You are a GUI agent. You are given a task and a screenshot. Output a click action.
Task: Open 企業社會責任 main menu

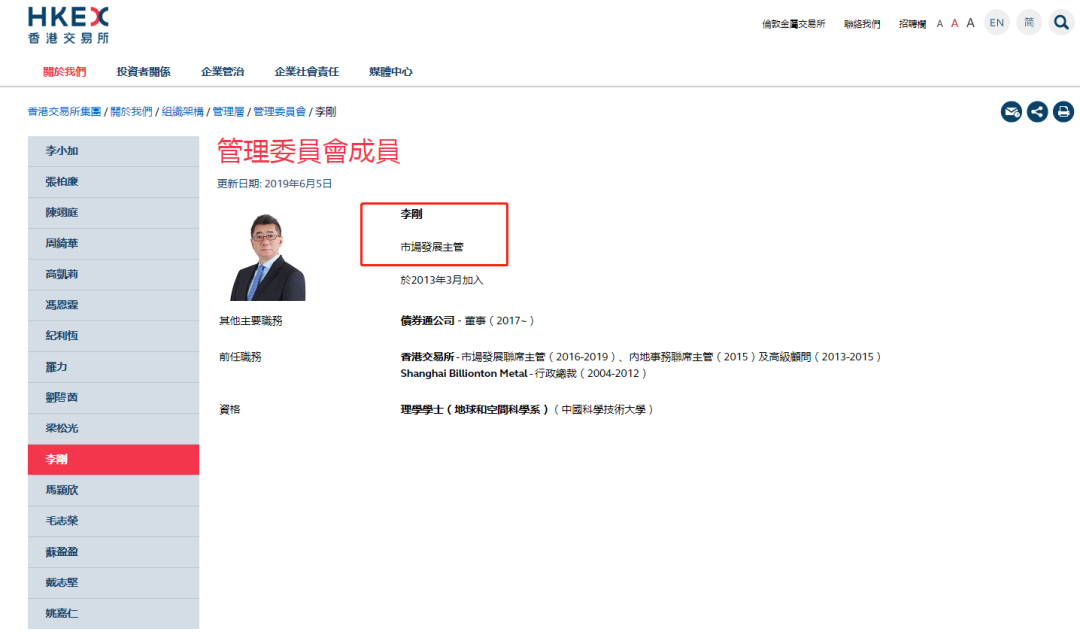point(307,72)
